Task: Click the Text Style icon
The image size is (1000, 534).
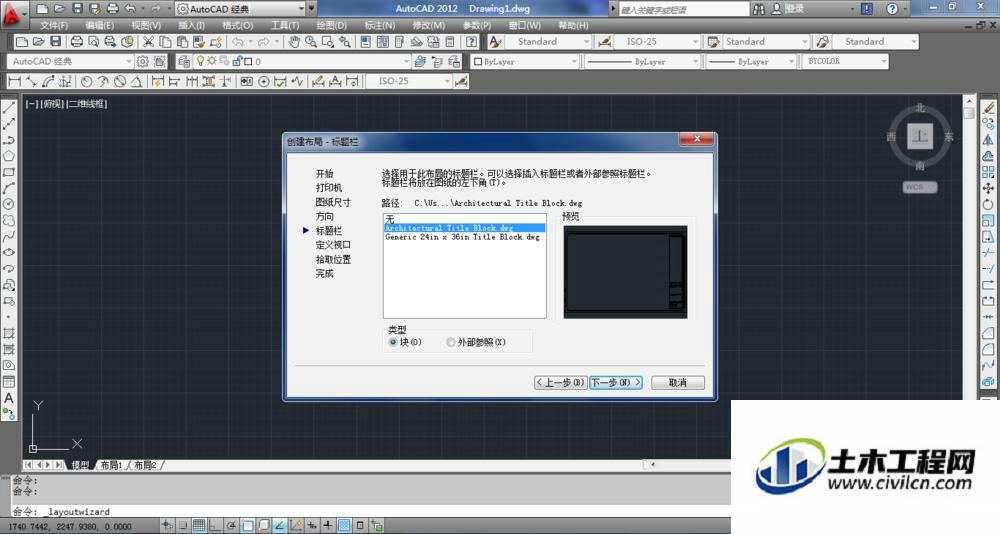Action: click(x=495, y=41)
